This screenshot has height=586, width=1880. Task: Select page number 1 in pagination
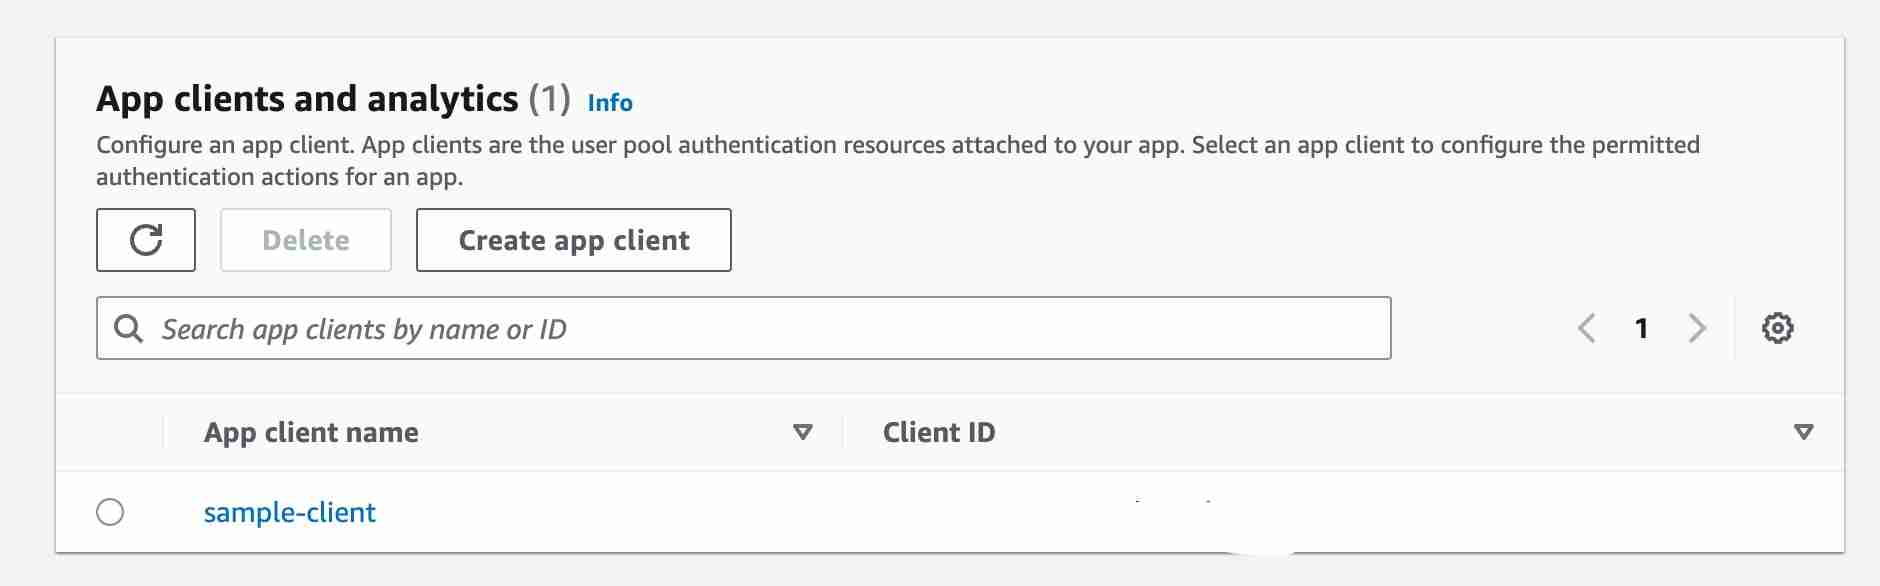(x=1641, y=328)
